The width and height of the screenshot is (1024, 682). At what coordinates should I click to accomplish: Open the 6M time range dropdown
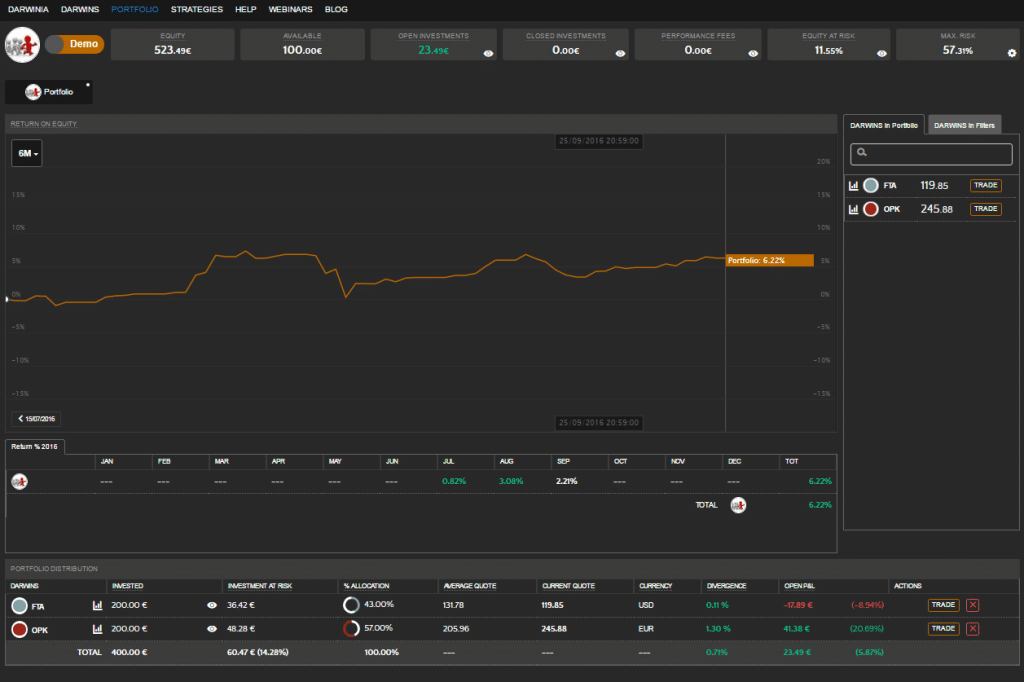pos(27,153)
